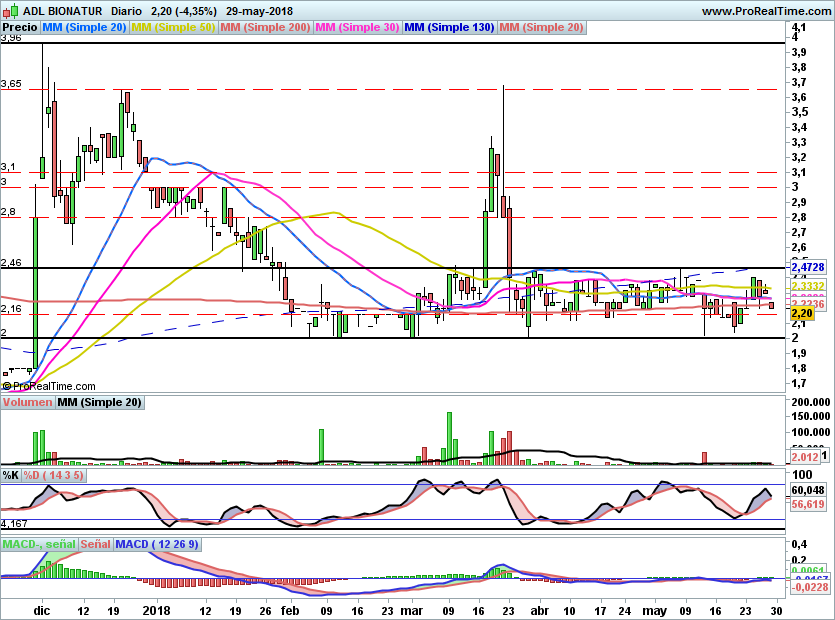835x620 pixels.
Task: Click the 2.012 volume value tag
Action: tap(805, 456)
